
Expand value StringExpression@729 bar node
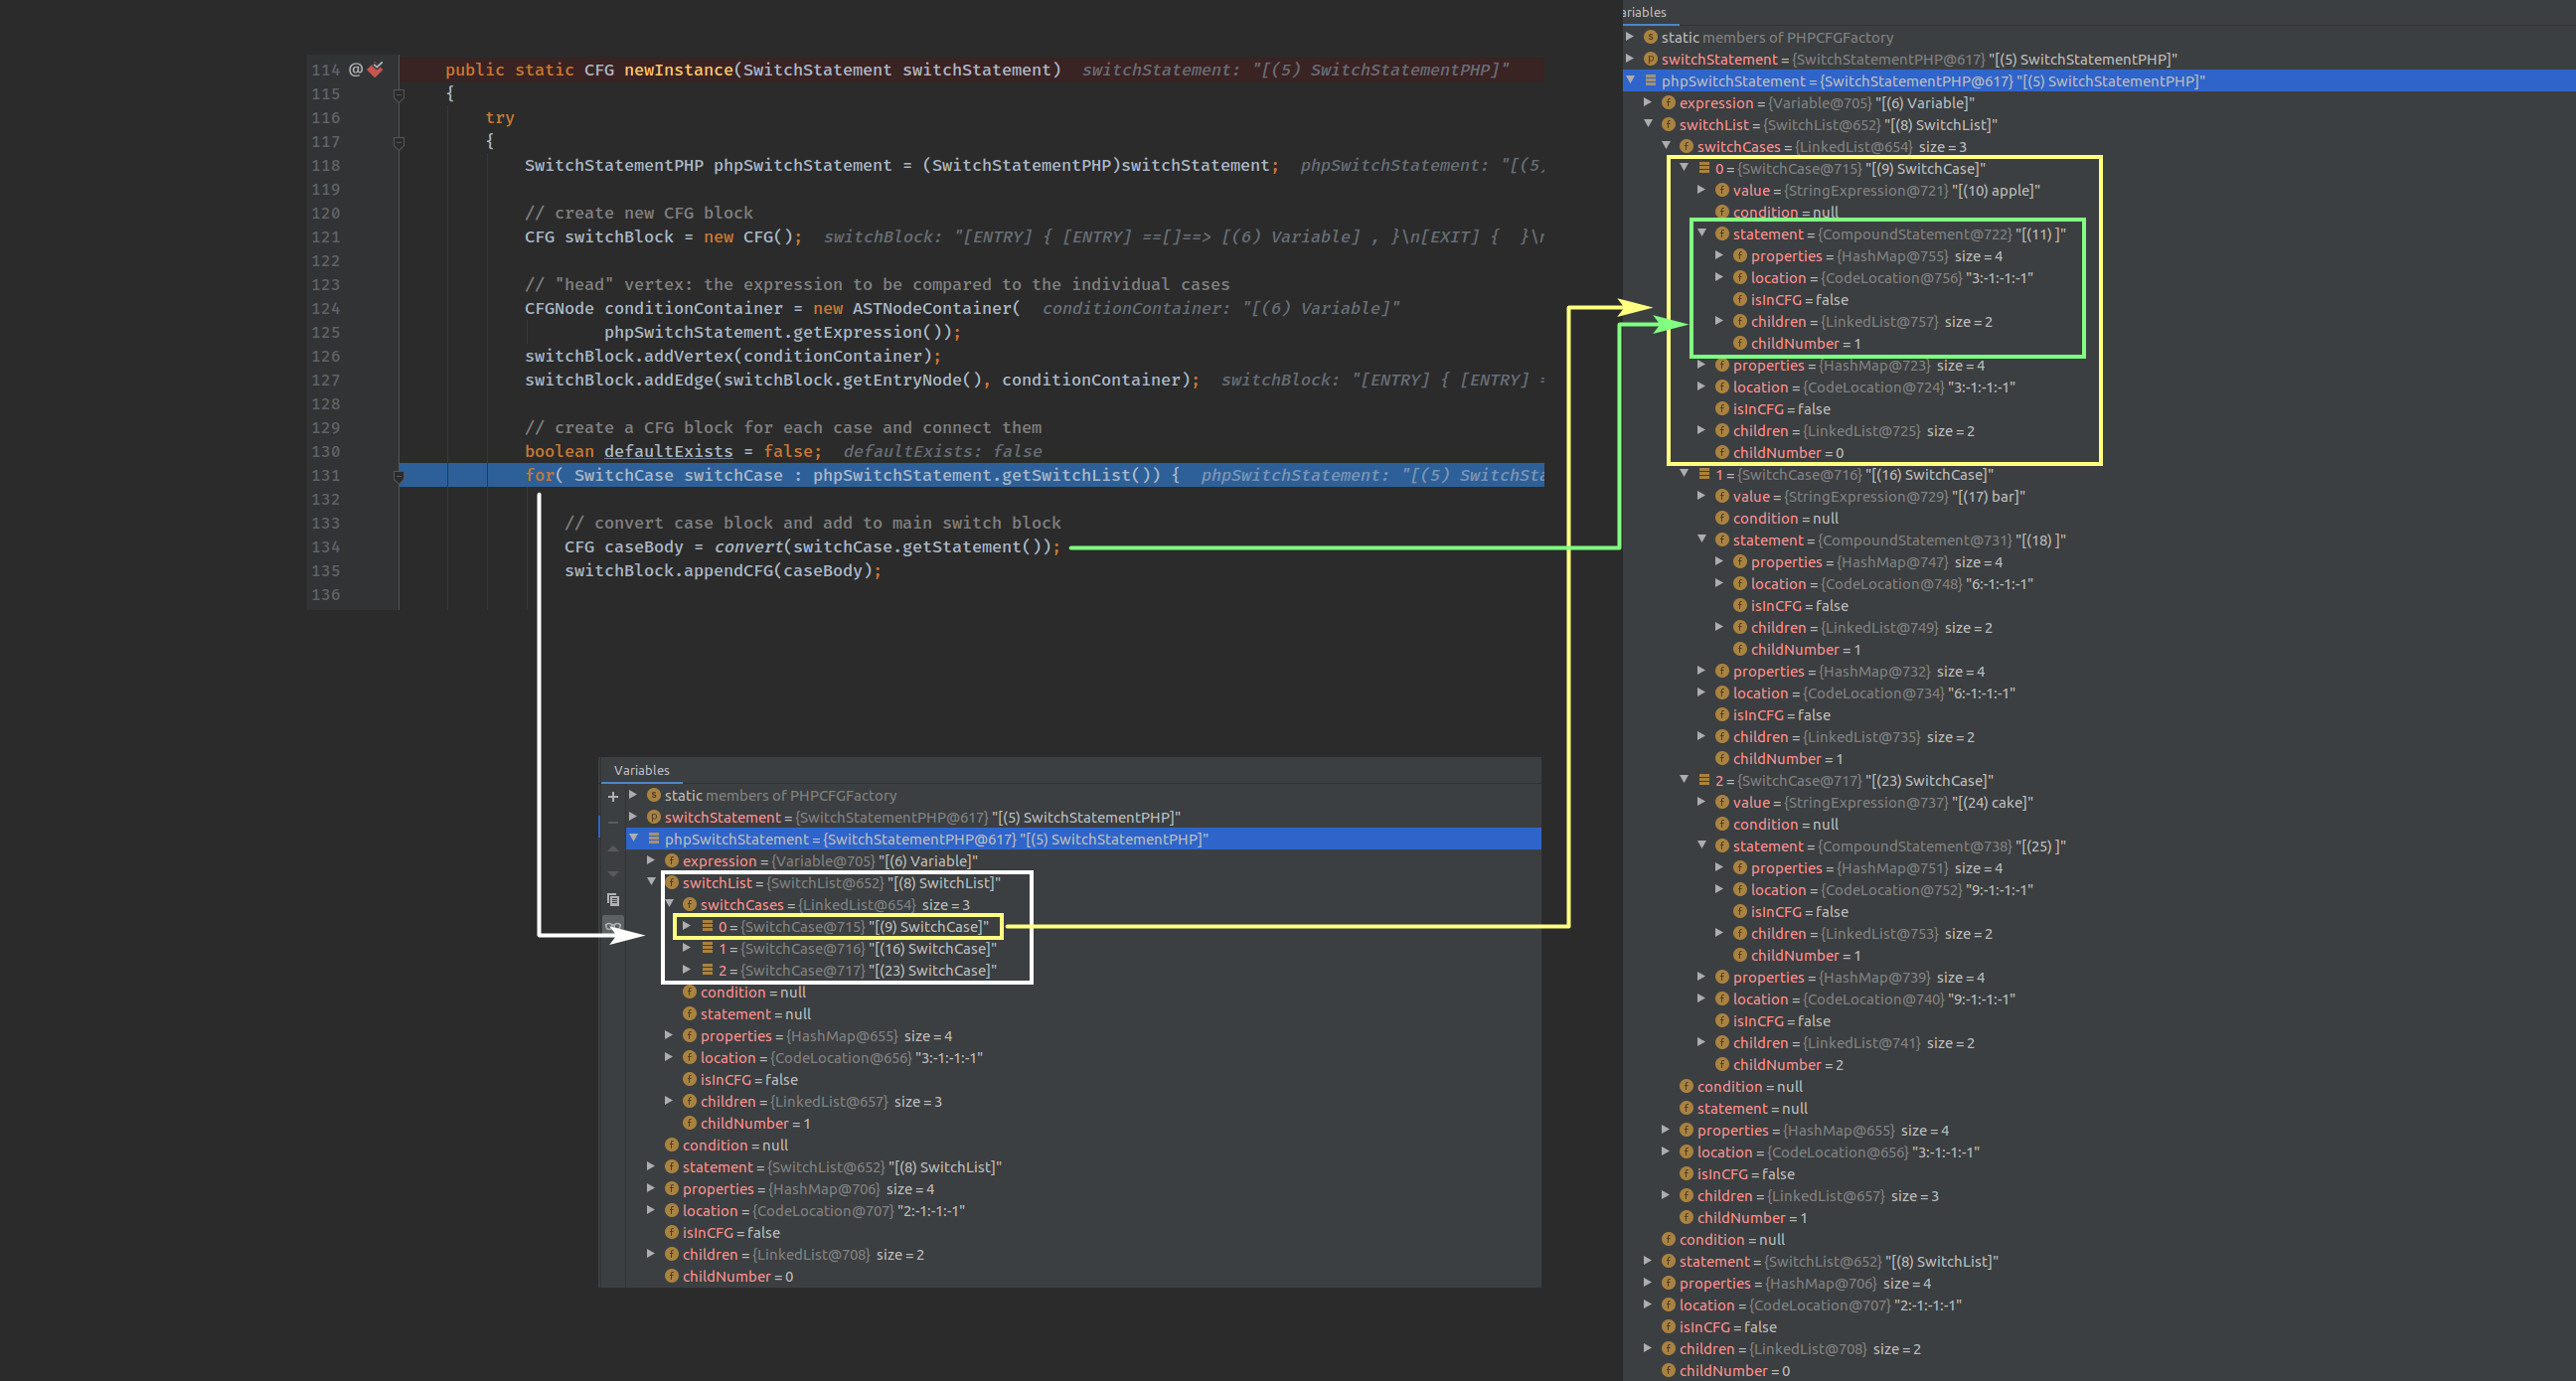pos(1702,496)
